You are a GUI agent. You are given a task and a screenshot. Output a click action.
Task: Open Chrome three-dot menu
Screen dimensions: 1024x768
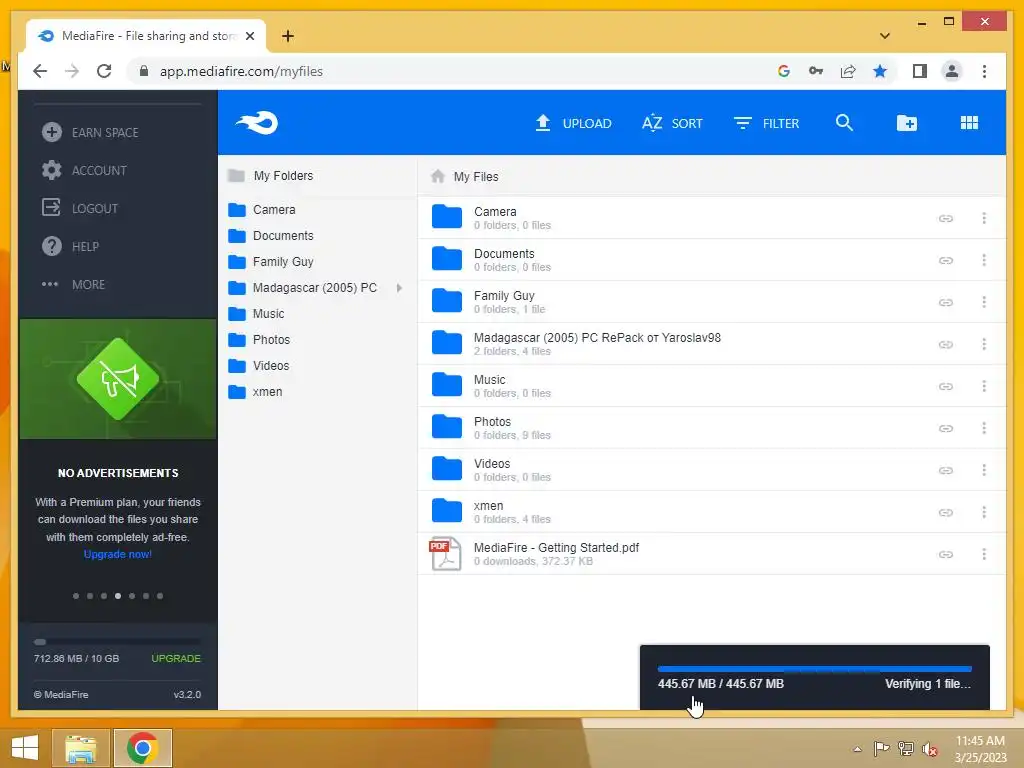(x=984, y=71)
